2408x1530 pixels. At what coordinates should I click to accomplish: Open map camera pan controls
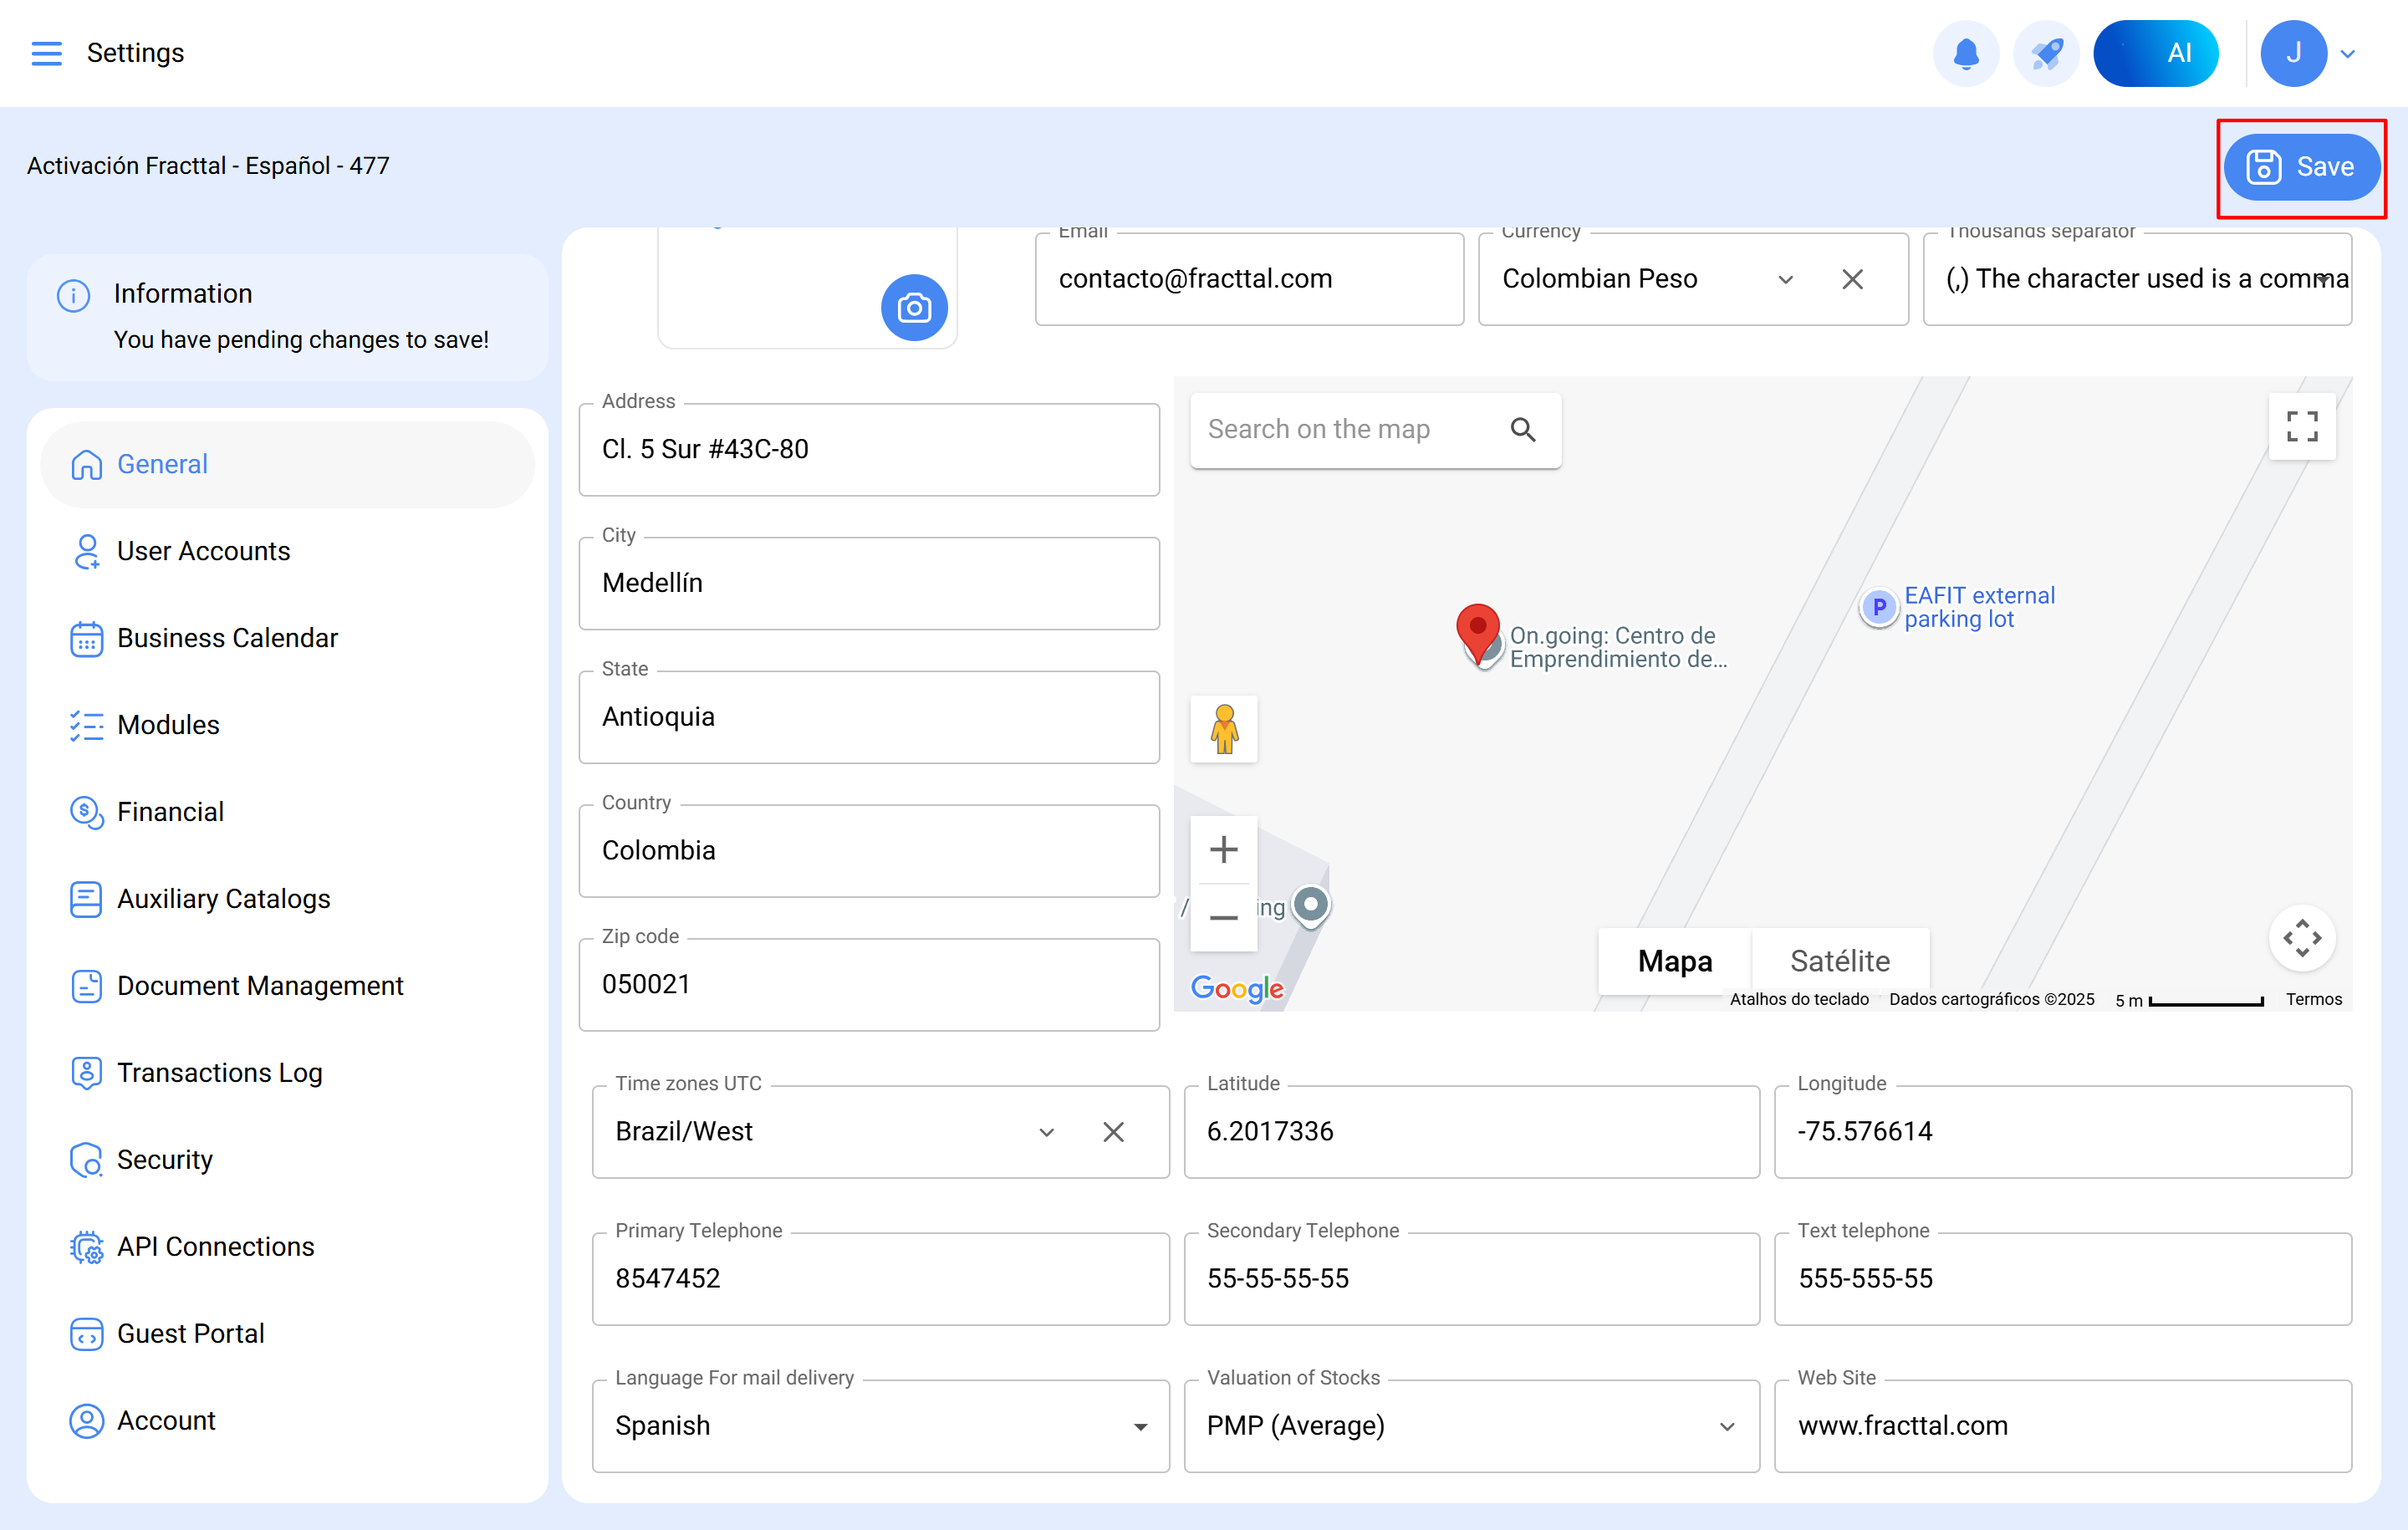(2301, 938)
